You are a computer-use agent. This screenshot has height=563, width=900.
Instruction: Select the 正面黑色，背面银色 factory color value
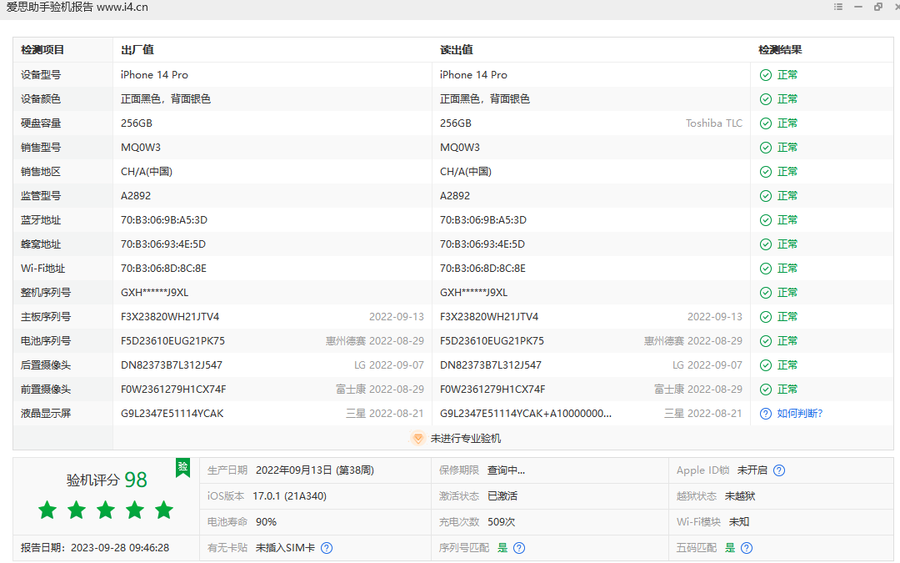[165, 99]
